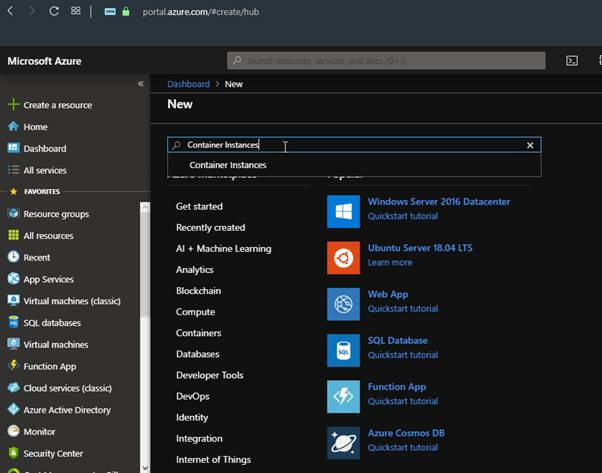The height and width of the screenshot is (473, 602).
Task: Click the Dashboard breadcrumb link
Action: [189, 84]
